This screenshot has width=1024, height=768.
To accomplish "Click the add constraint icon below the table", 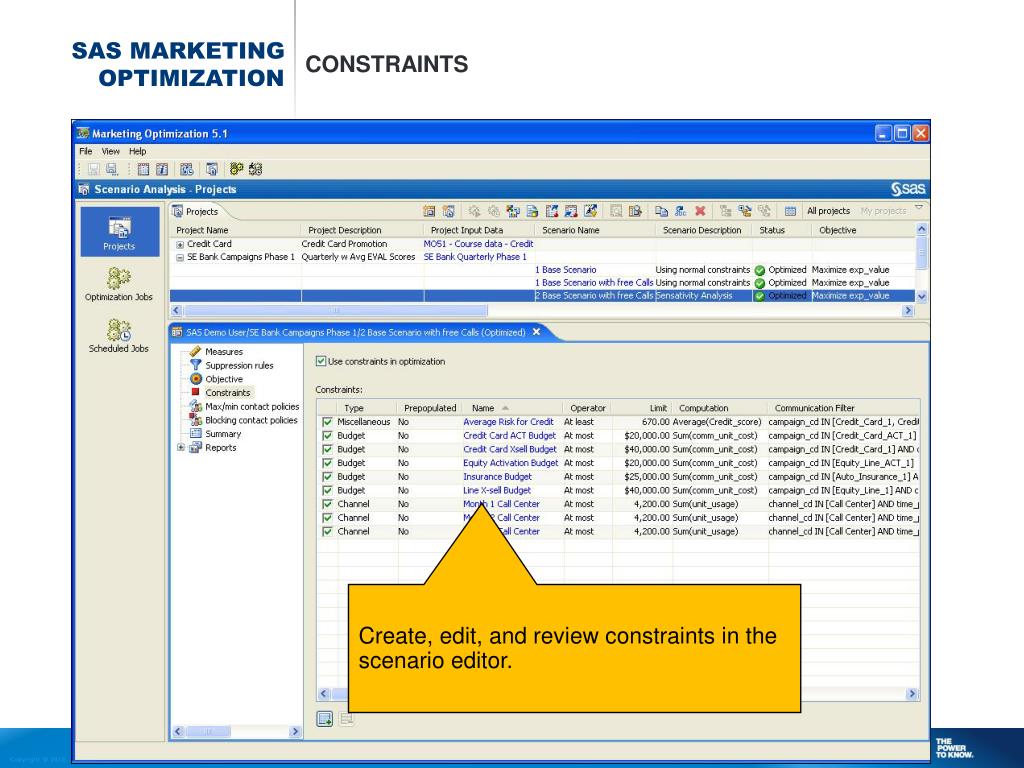I will click(325, 719).
